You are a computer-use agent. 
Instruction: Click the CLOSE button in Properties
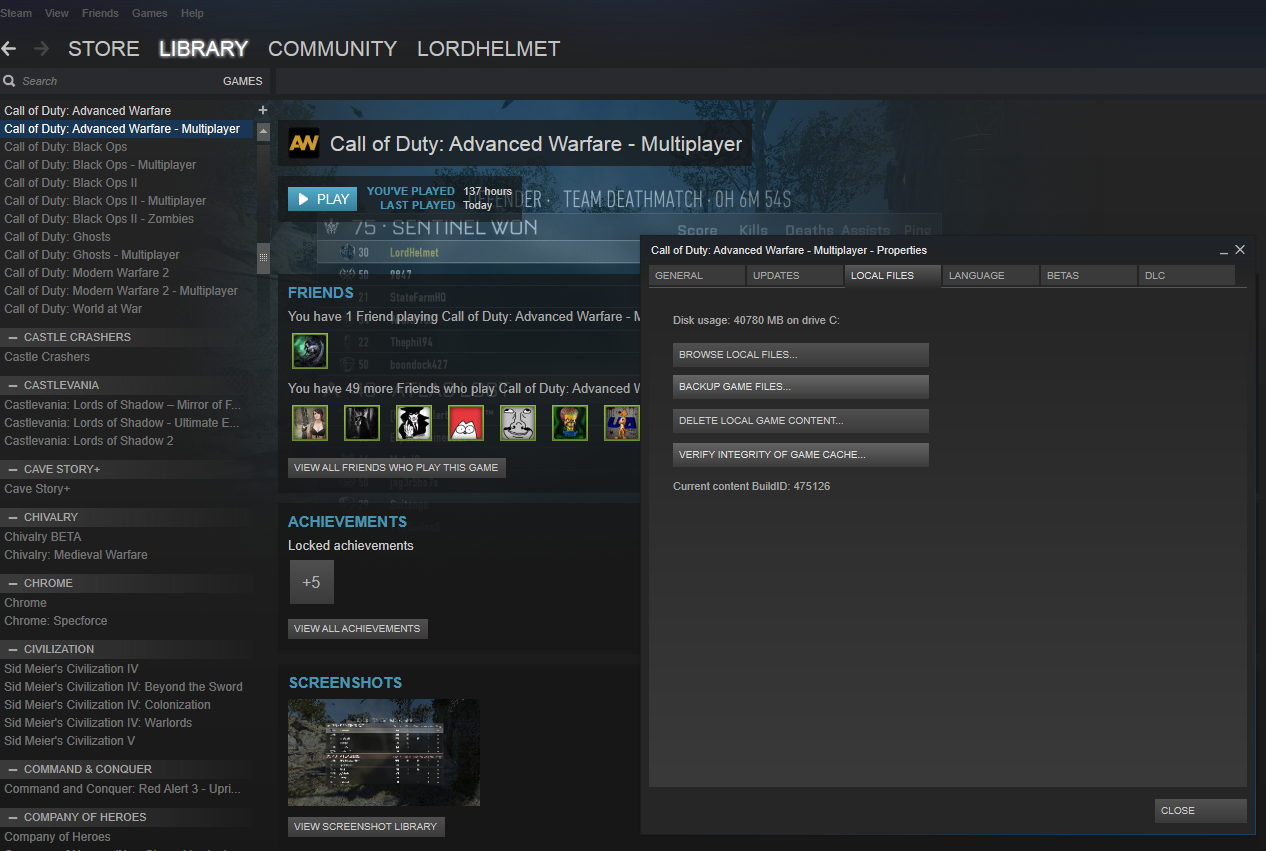click(1200, 811)
